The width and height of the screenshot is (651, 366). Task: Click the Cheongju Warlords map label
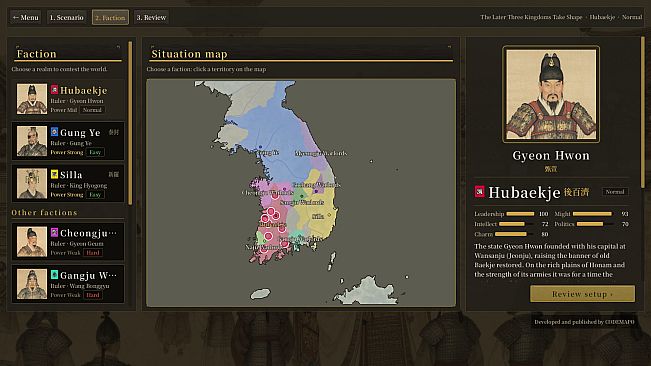[268, 193]
